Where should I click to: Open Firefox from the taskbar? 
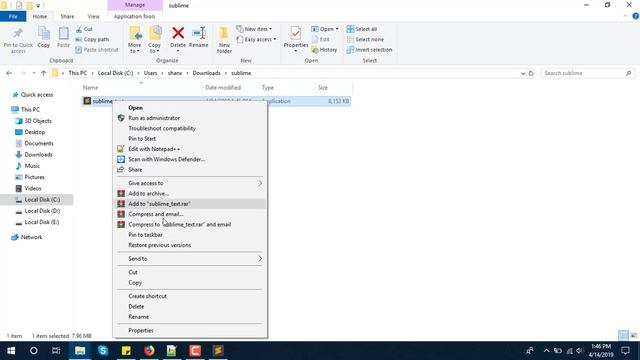pyautogui.click(x=149, y=351)
